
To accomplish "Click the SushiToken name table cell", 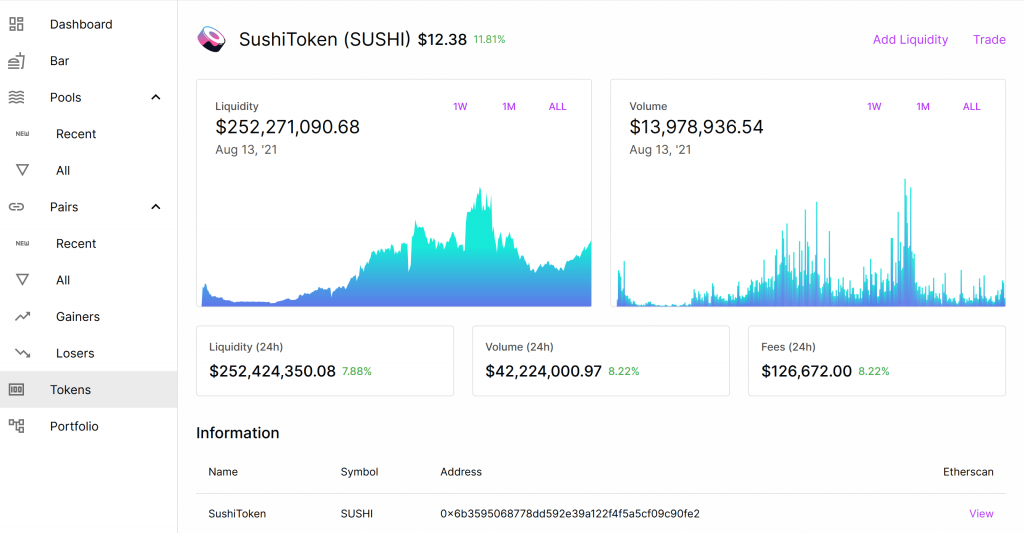I will 237,513.
